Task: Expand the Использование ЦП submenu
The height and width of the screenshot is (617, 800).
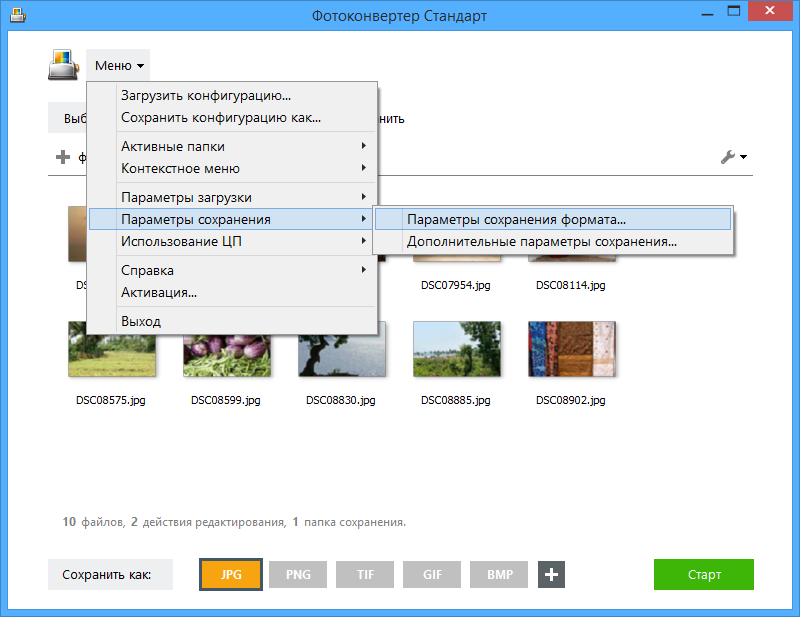Action: click(x=232, y=241)
